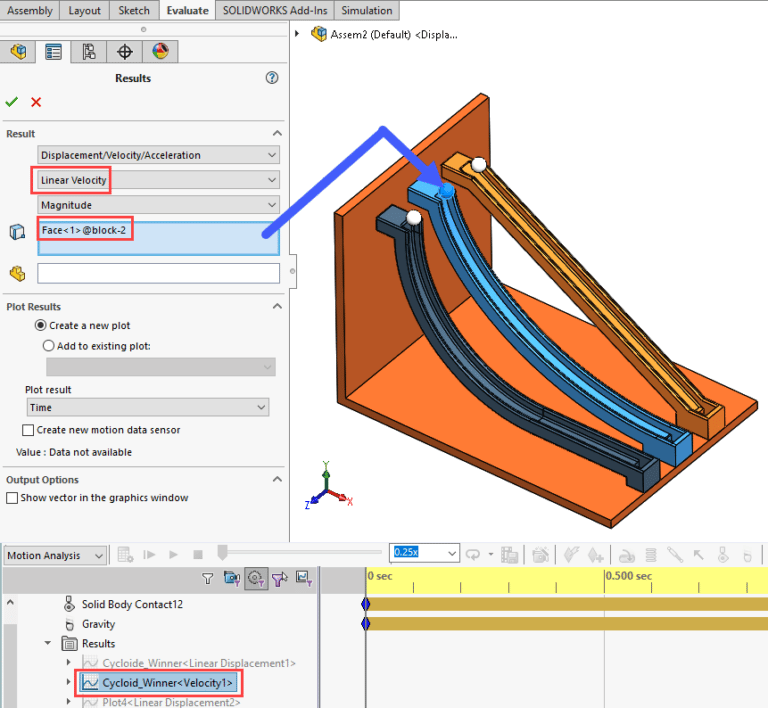Open the Results help question-mark icon

coord(272,77)
